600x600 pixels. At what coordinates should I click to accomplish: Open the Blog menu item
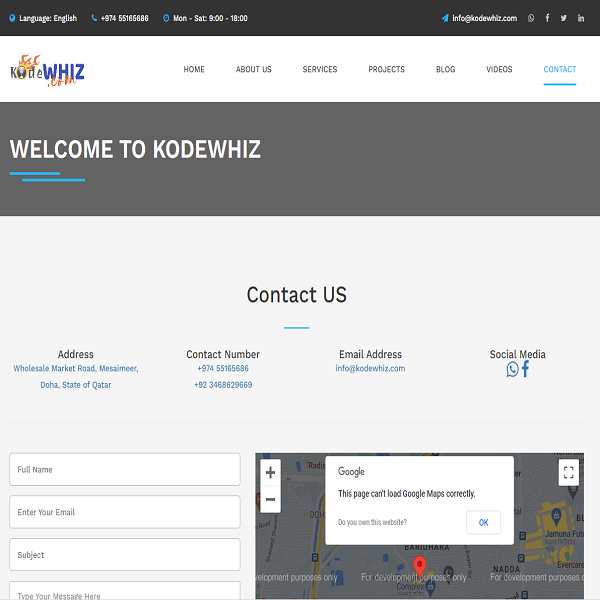(445, 69)
